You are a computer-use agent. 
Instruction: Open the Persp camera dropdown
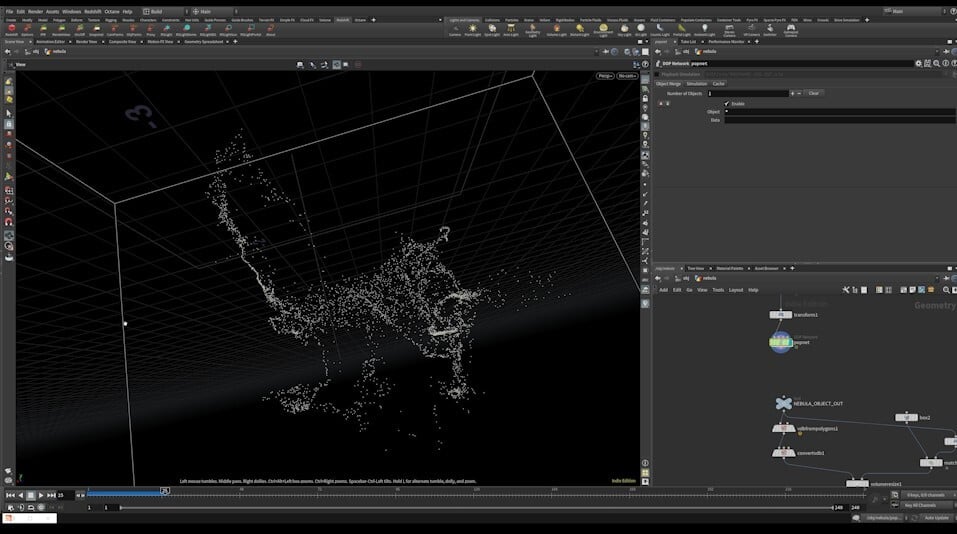click(x=605, y=75)
